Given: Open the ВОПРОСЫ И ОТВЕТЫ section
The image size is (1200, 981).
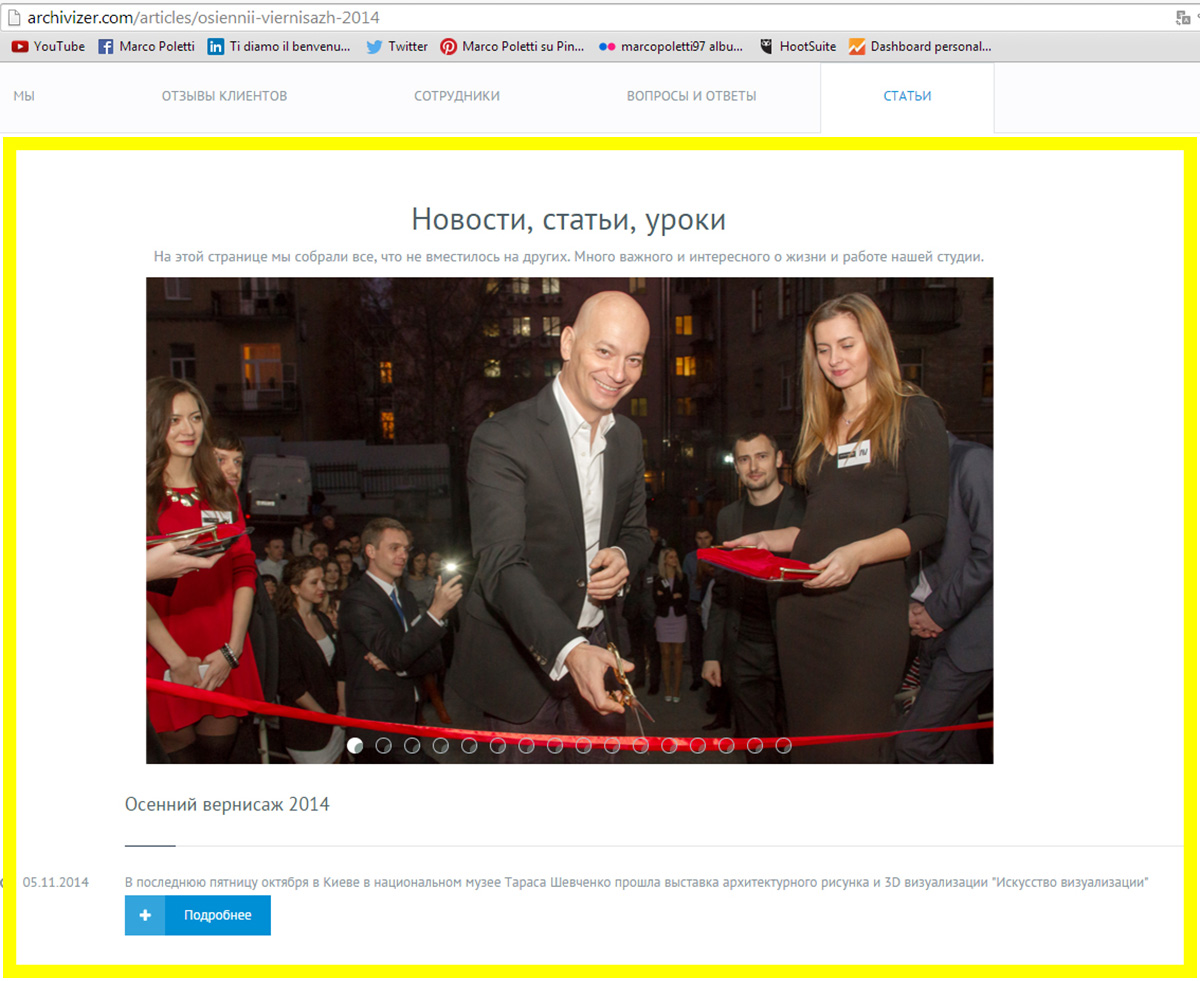Looking at the screenshot, I should click(x=691, y=96).
